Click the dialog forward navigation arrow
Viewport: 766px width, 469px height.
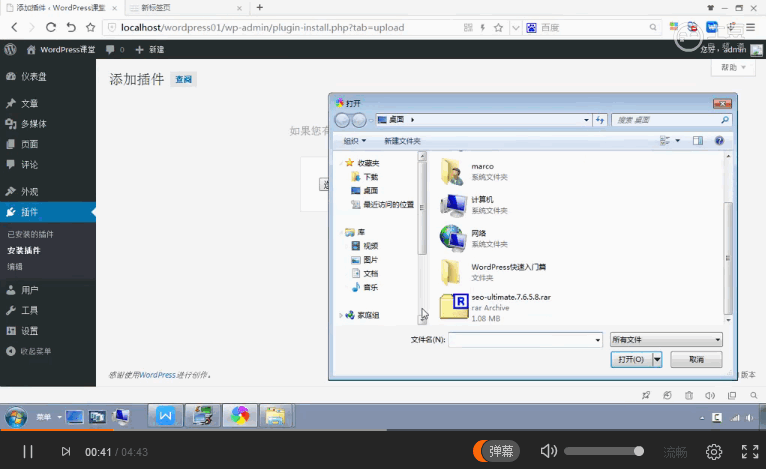point(359,120)
